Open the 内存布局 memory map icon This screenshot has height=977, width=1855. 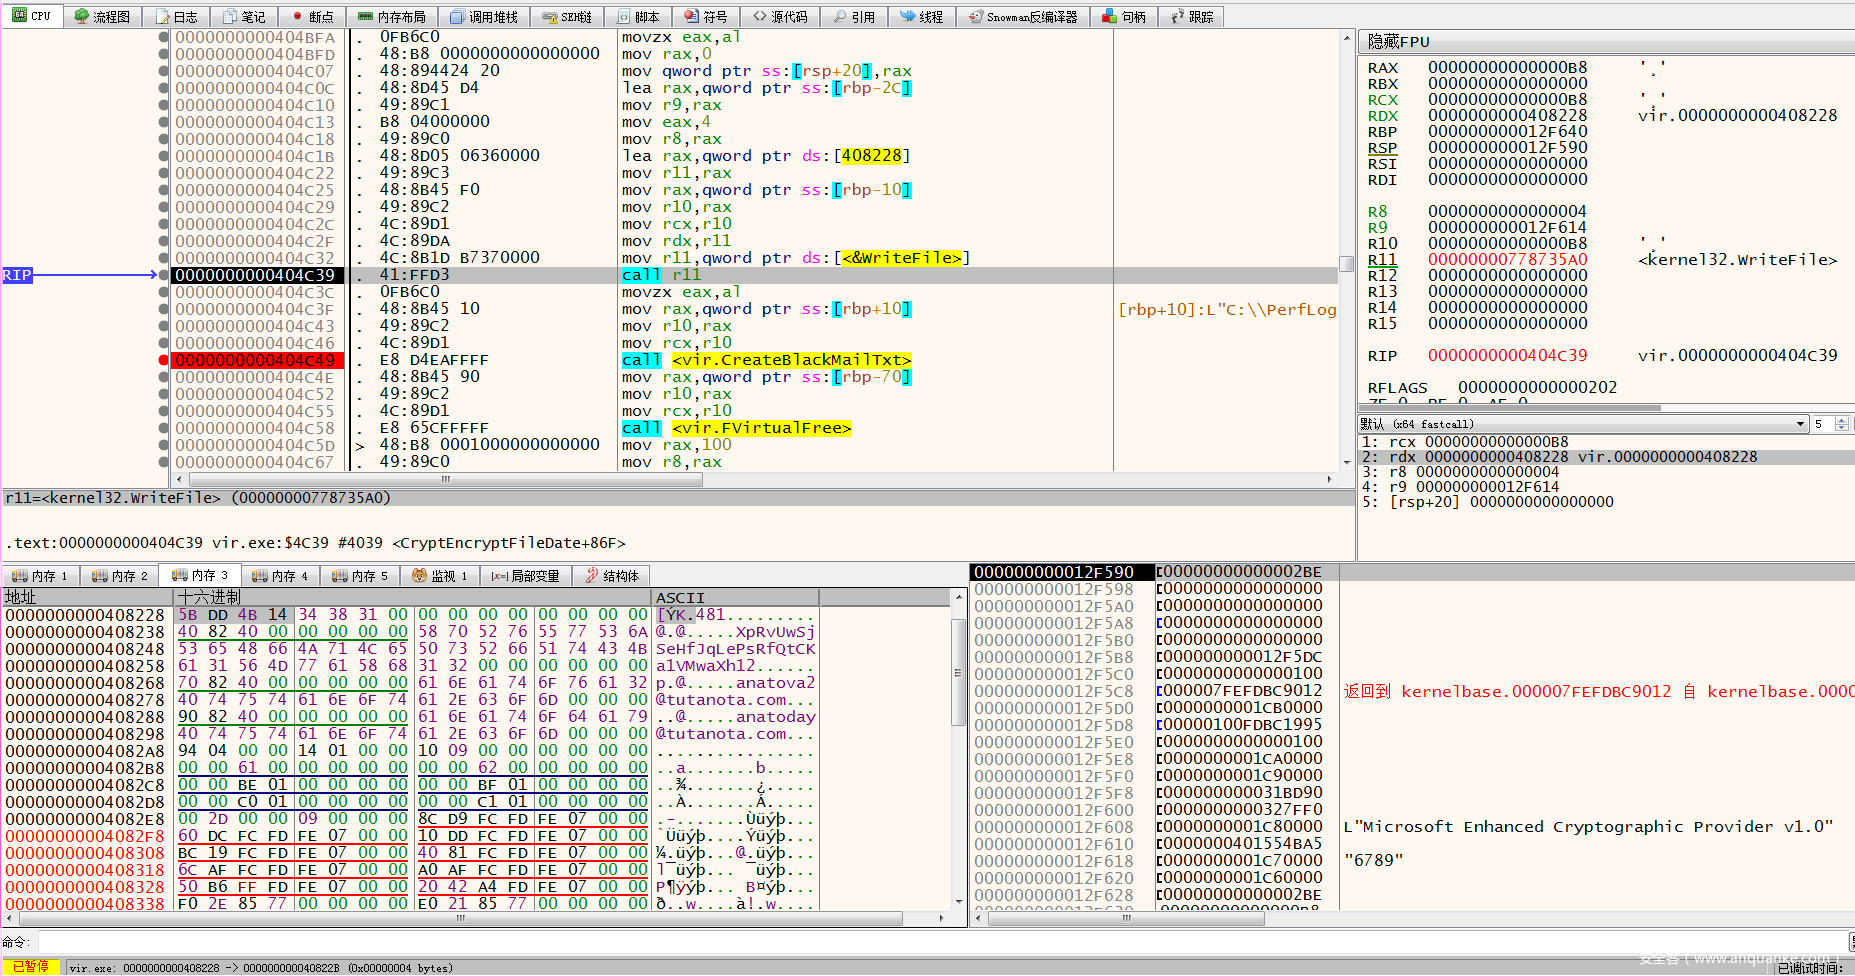pyautogui.click(x=365, y=17)
